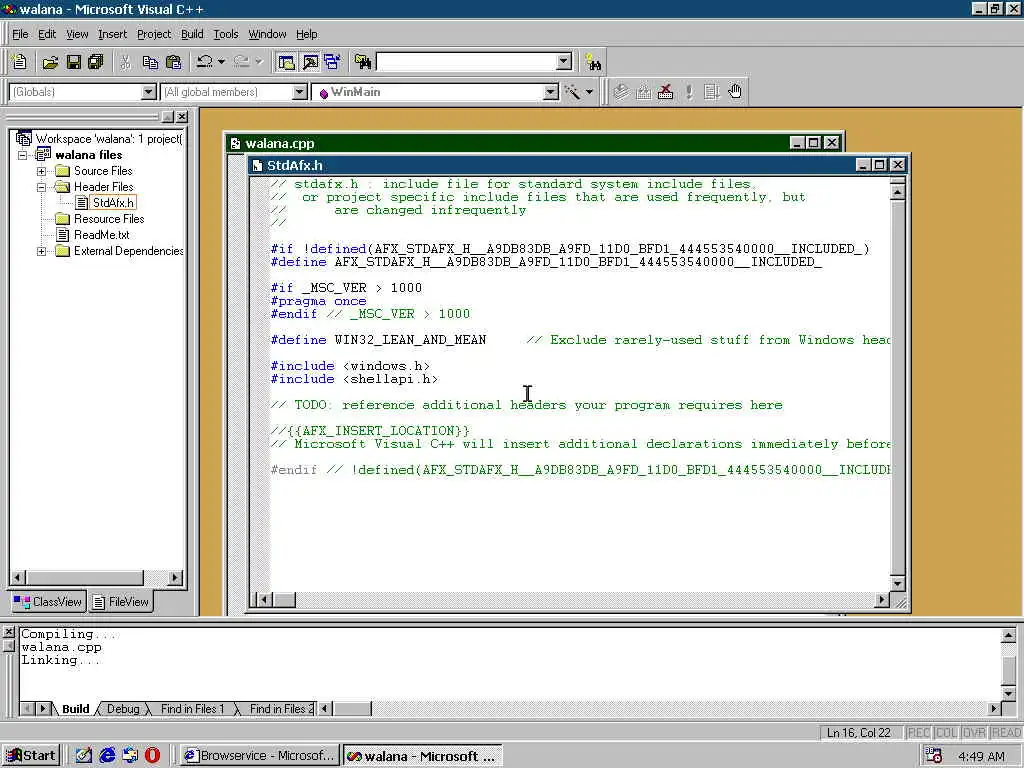Launch Internet Explorer from quick launch

pyautogui.click(x=107, y=756)
